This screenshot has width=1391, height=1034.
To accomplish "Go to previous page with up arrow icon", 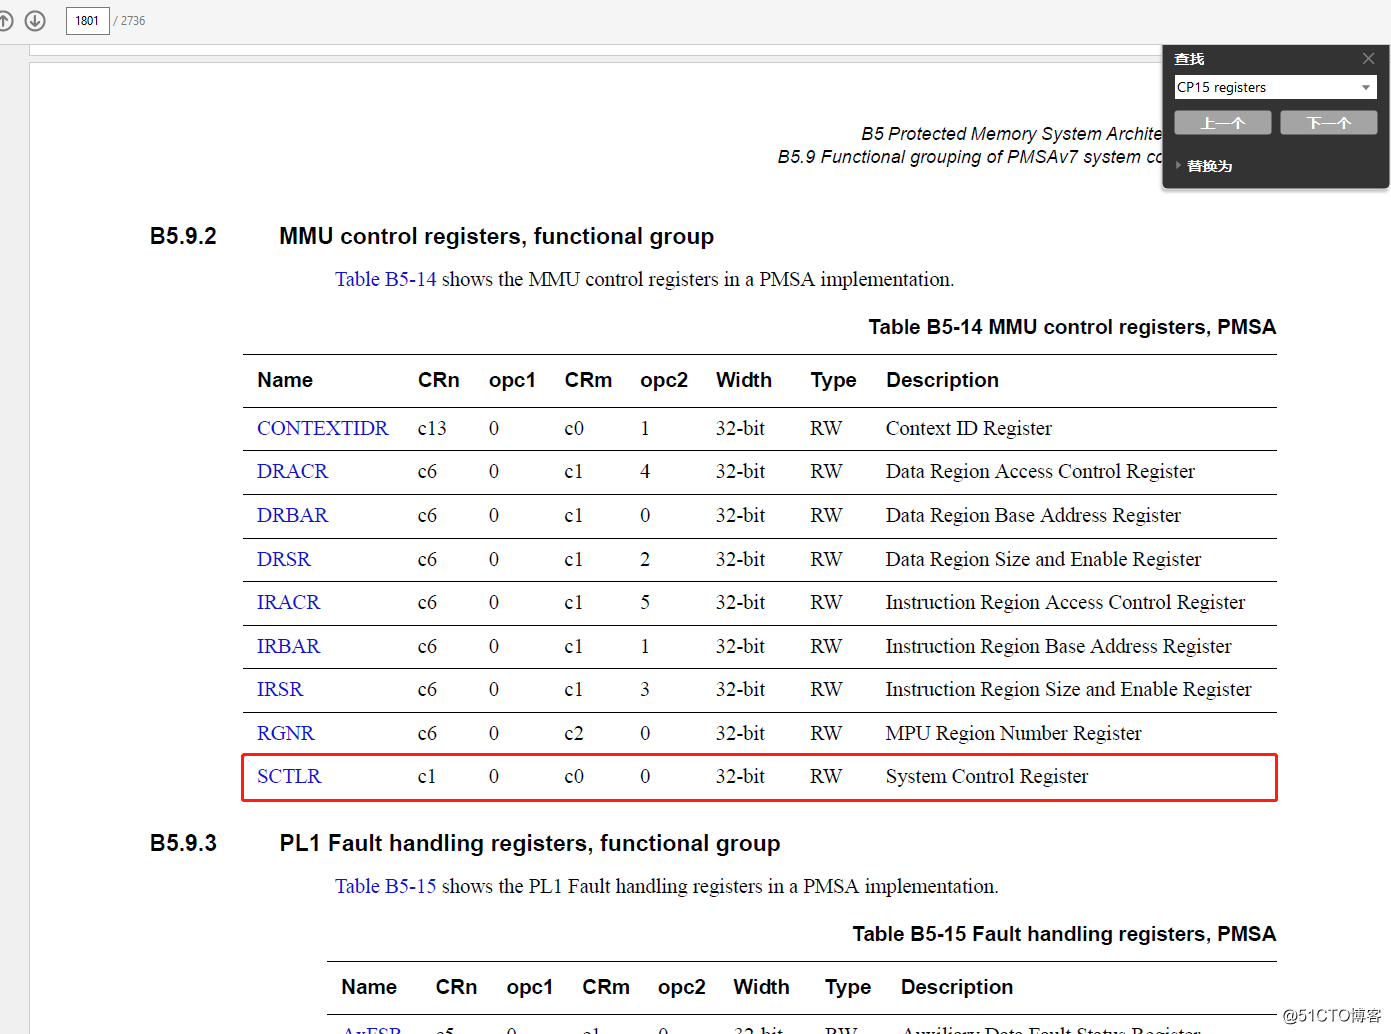I will pyautogui.click(x=4, y=20).
